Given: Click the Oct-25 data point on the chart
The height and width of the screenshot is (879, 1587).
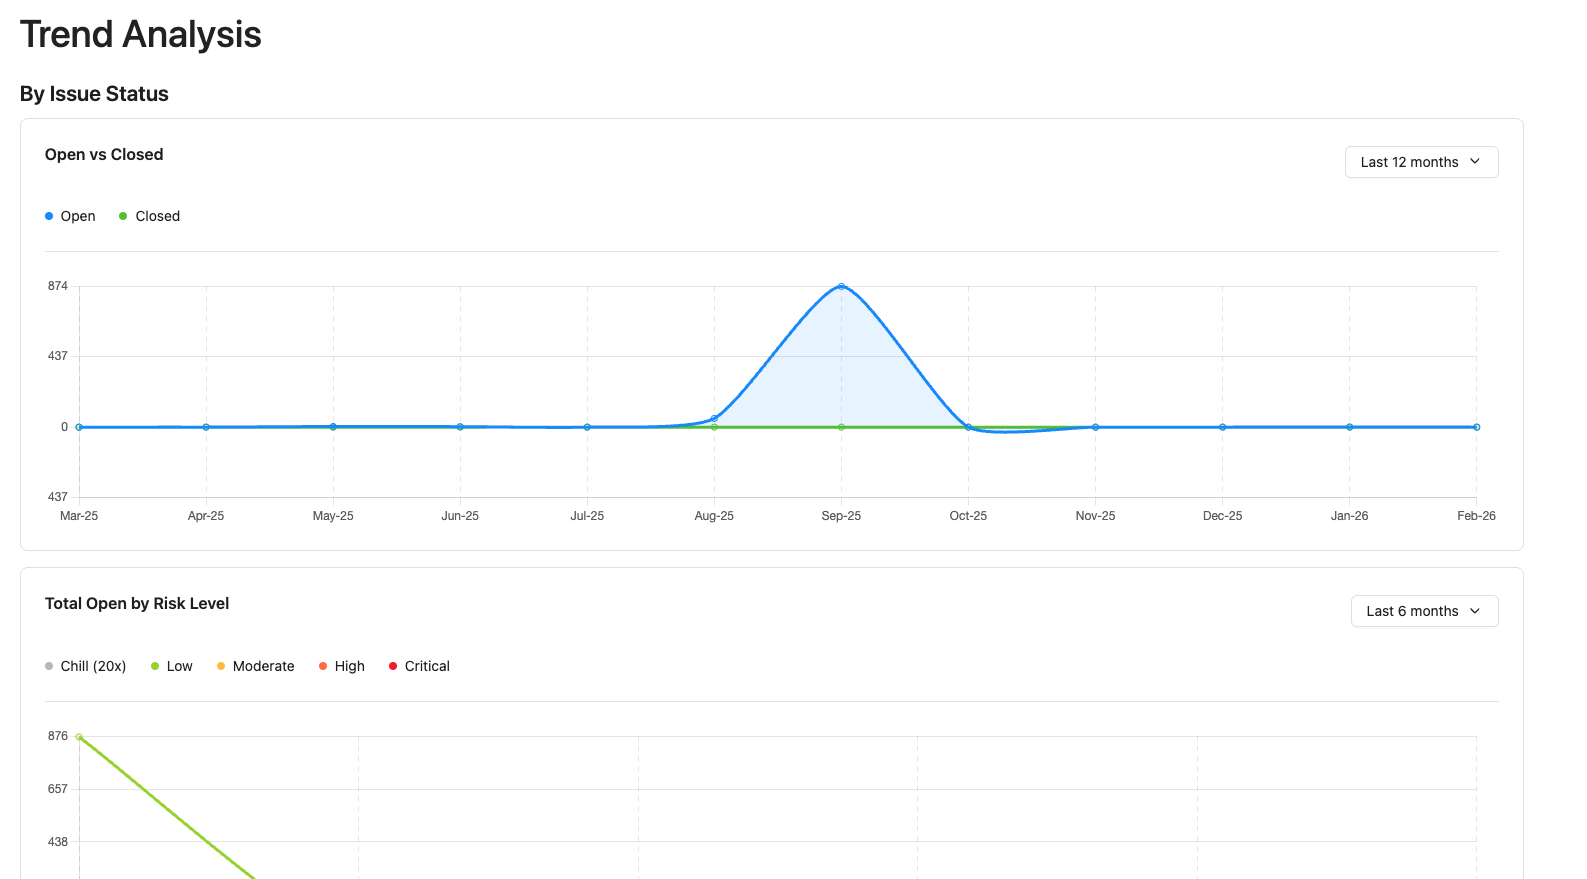Looking at the screenshot, I should (968, 427).
